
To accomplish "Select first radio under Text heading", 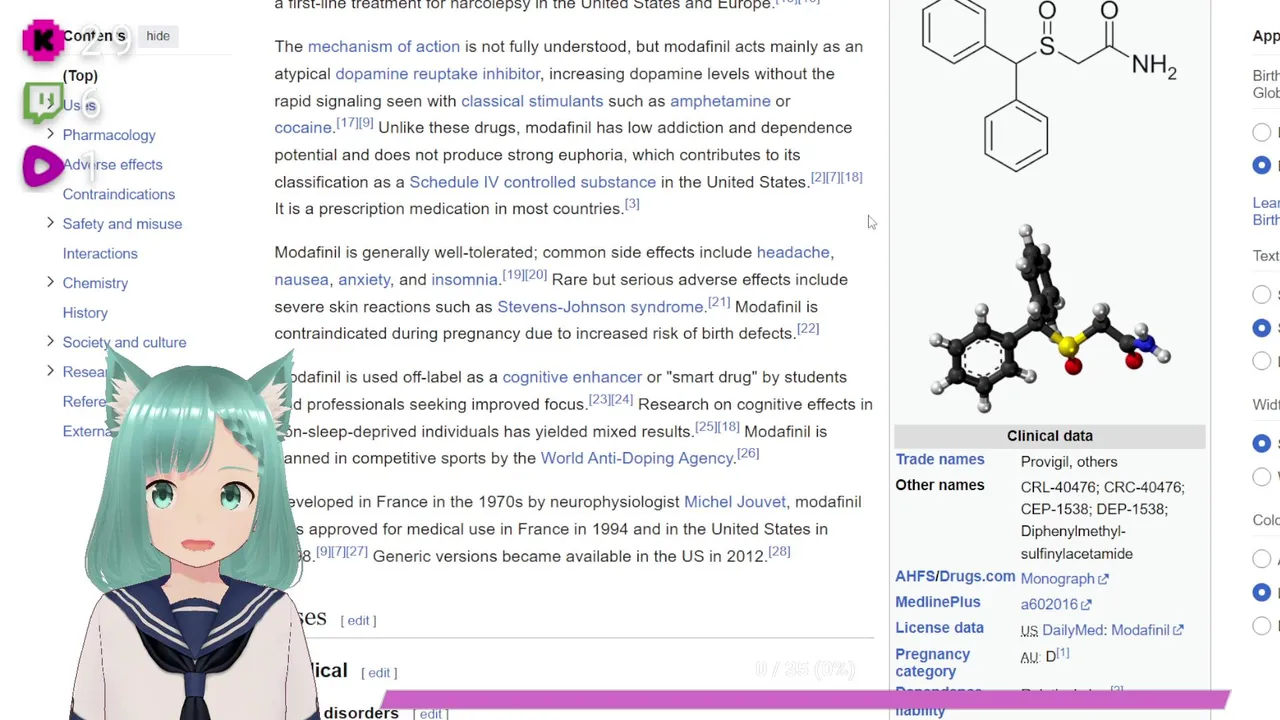I will point(1262,294).
